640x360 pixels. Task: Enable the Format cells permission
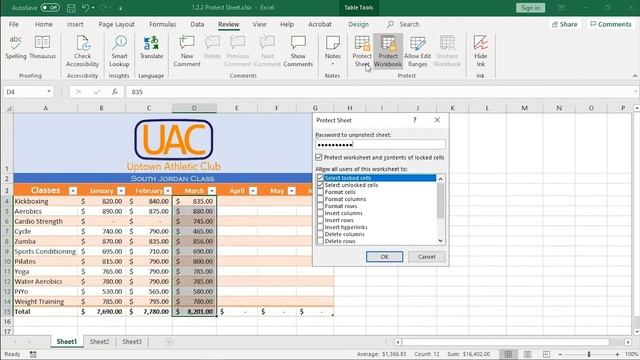click(x=320, y=192)
